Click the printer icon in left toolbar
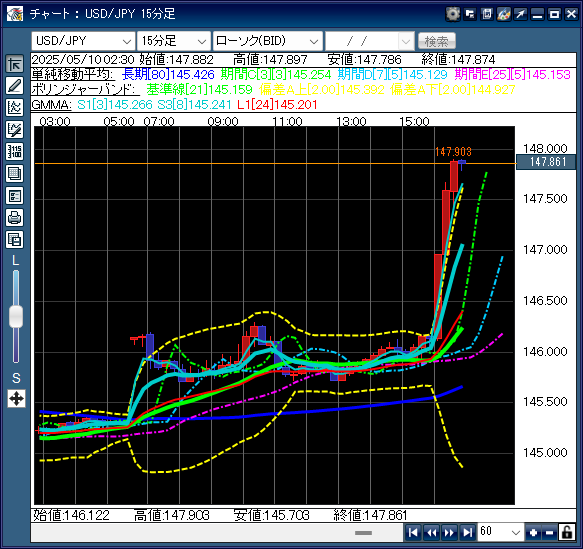 (x=15, y=217)
